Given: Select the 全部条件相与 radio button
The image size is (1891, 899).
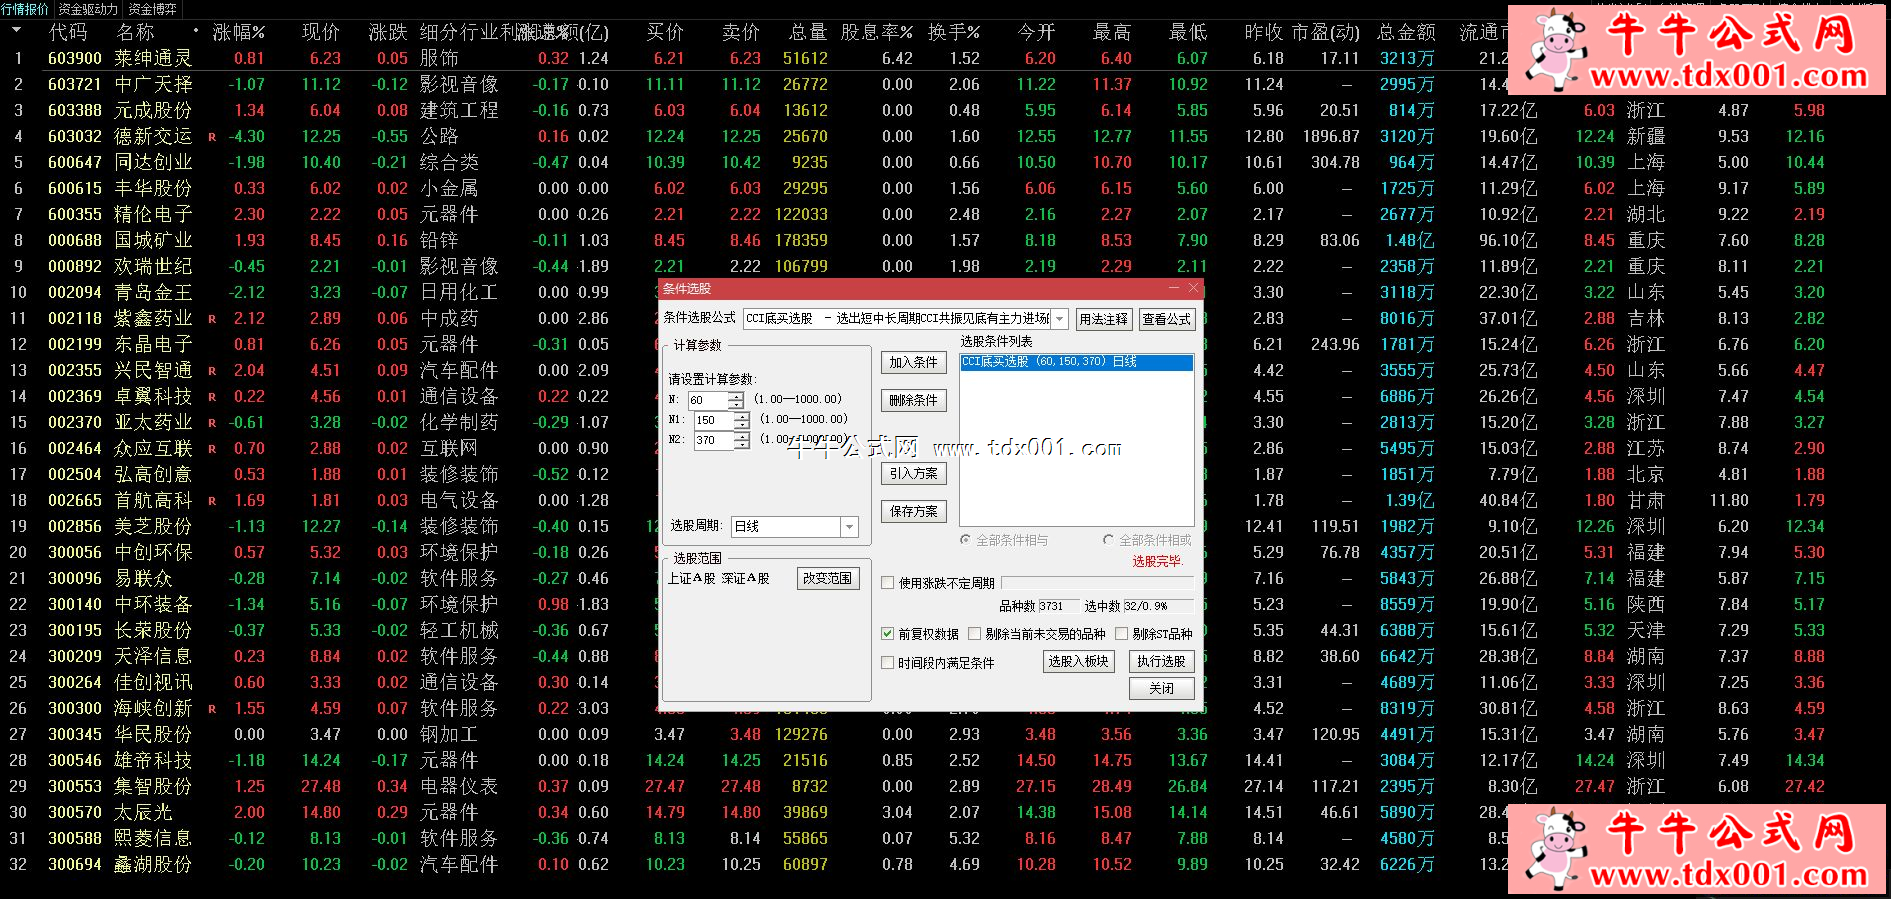Looking at the screenshot, I should (965, 540).
